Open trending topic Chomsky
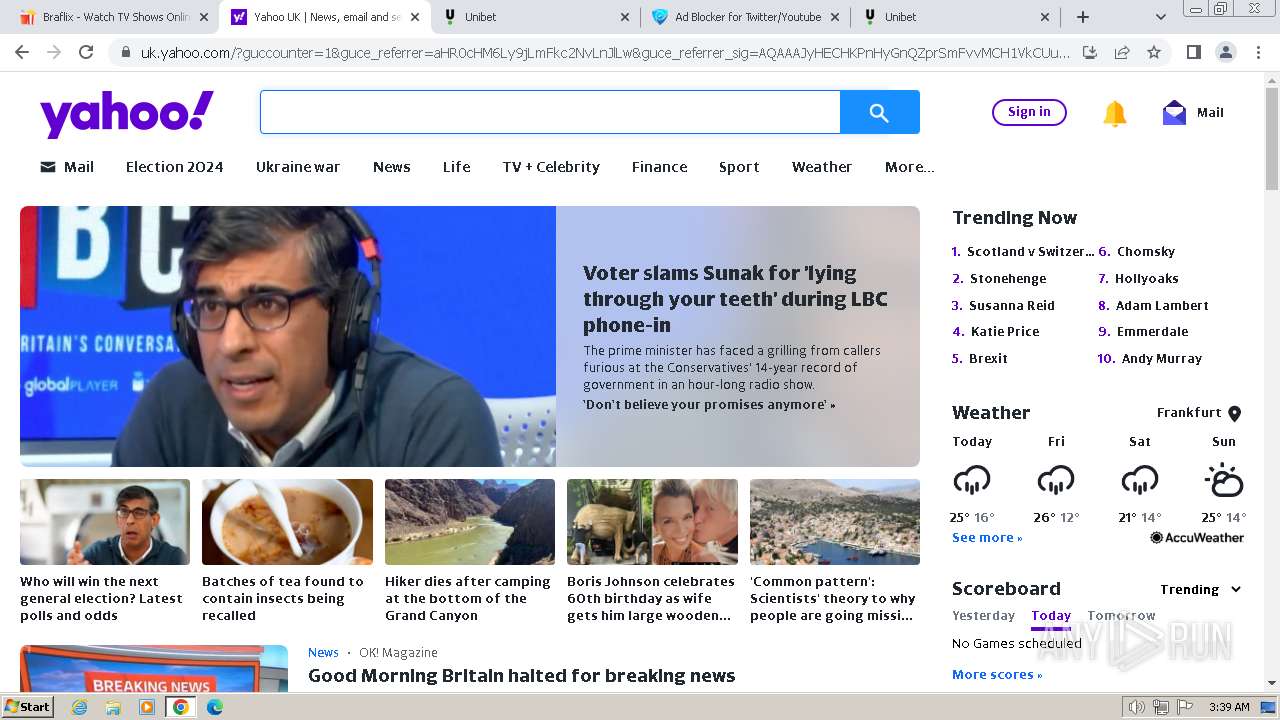Viewport: 1280px width, 720px height. [x=1146, y=252]
